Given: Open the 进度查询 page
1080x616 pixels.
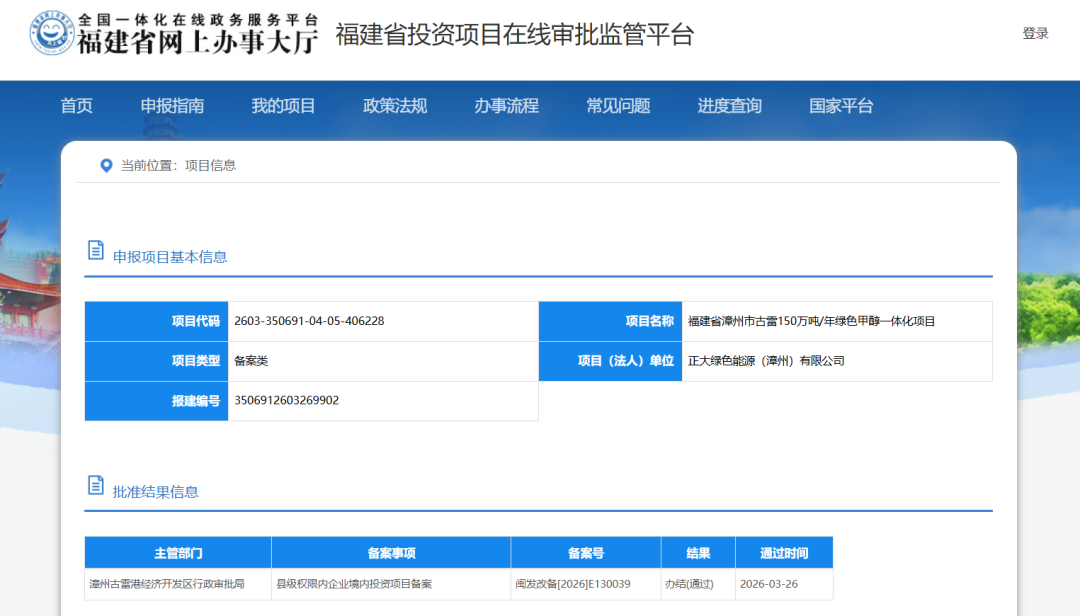Looking at the screenshot, I should (729, 105).
